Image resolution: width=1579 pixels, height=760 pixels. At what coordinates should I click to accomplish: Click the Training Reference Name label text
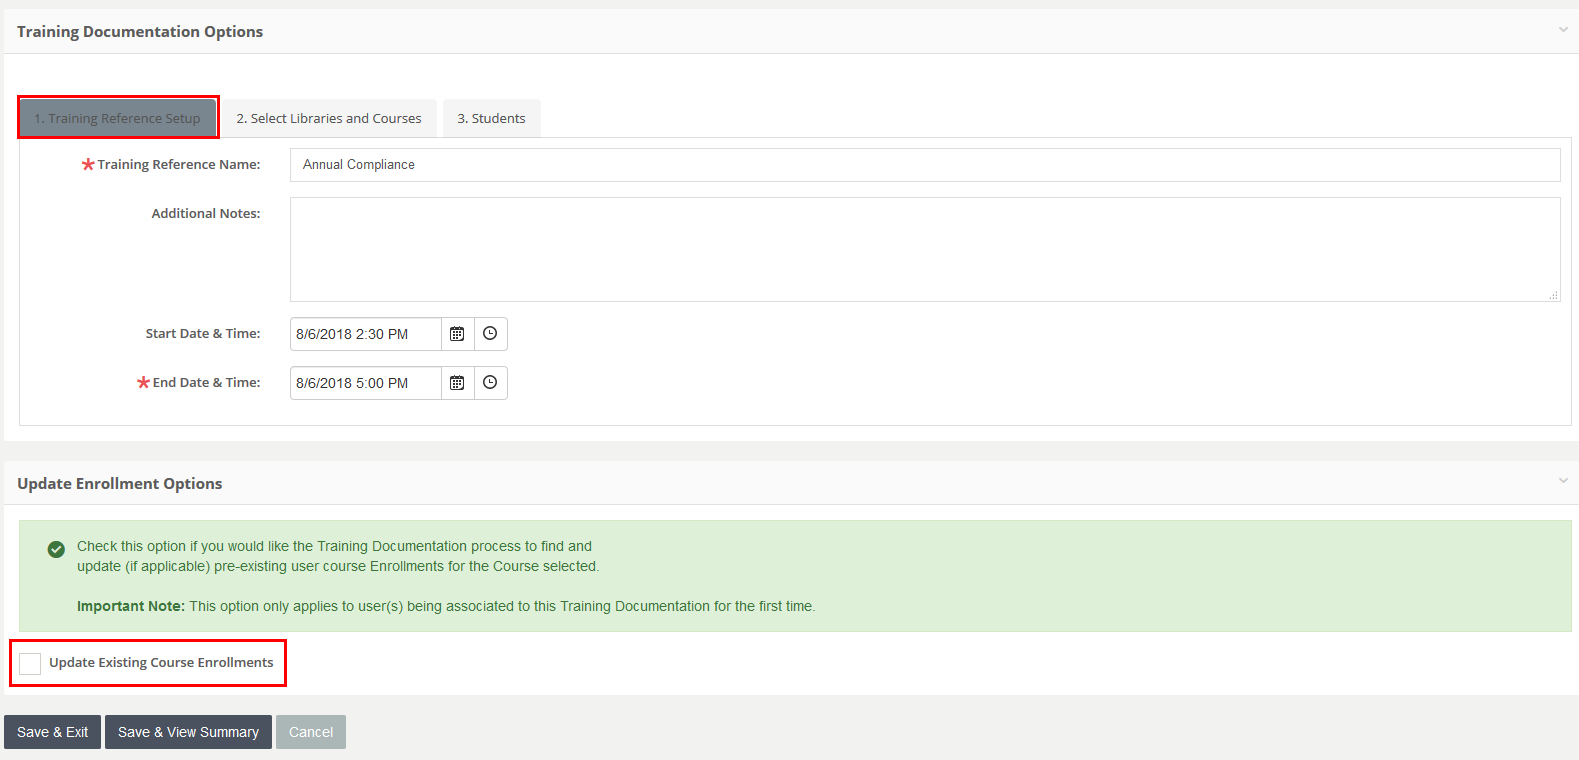coord(178,165)
